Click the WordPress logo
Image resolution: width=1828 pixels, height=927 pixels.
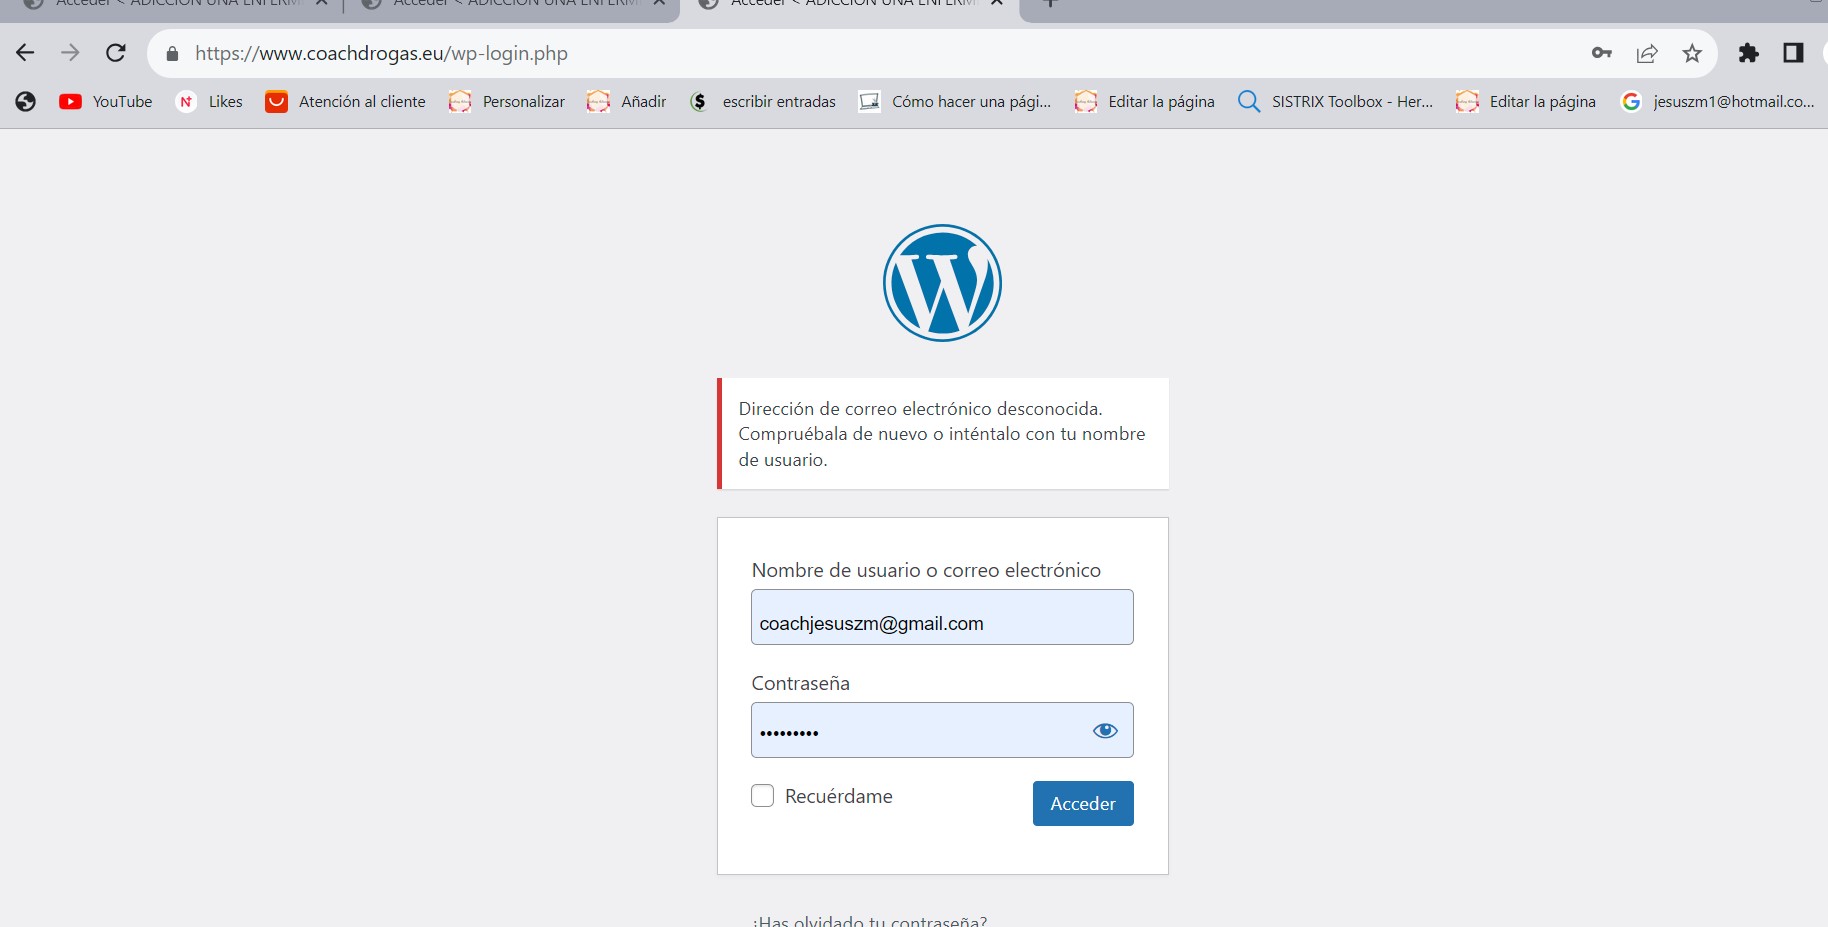pos(942,283)
